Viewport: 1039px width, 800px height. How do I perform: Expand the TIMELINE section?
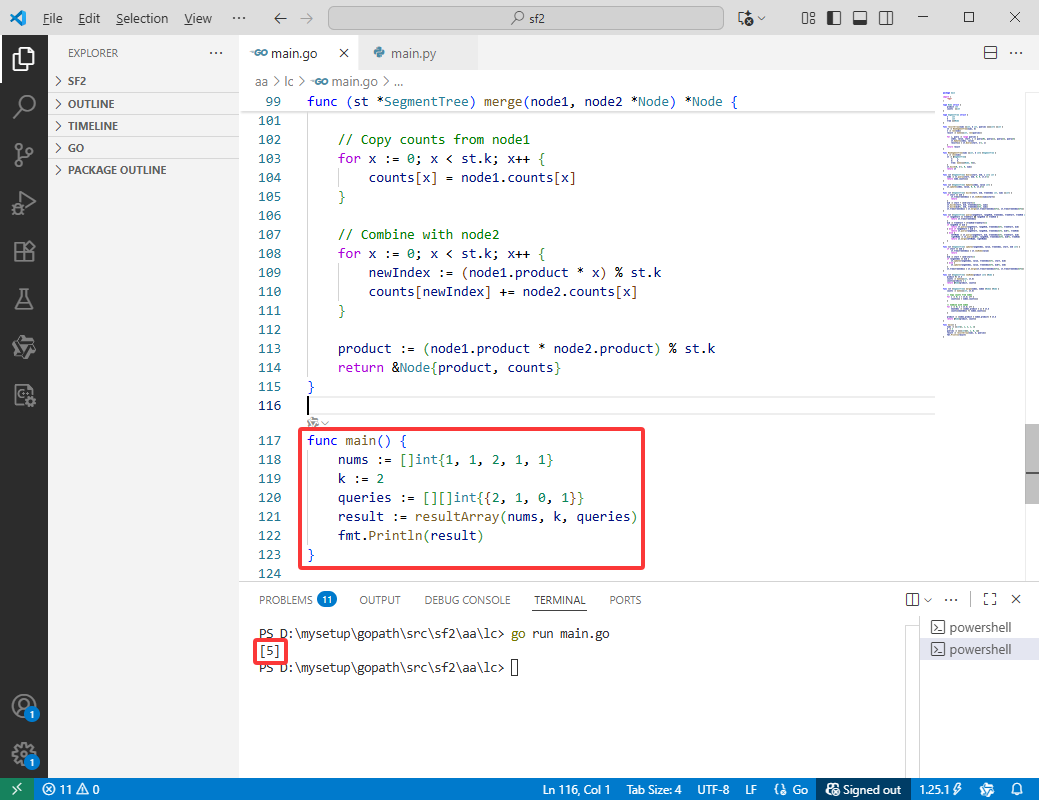point(143,126)
